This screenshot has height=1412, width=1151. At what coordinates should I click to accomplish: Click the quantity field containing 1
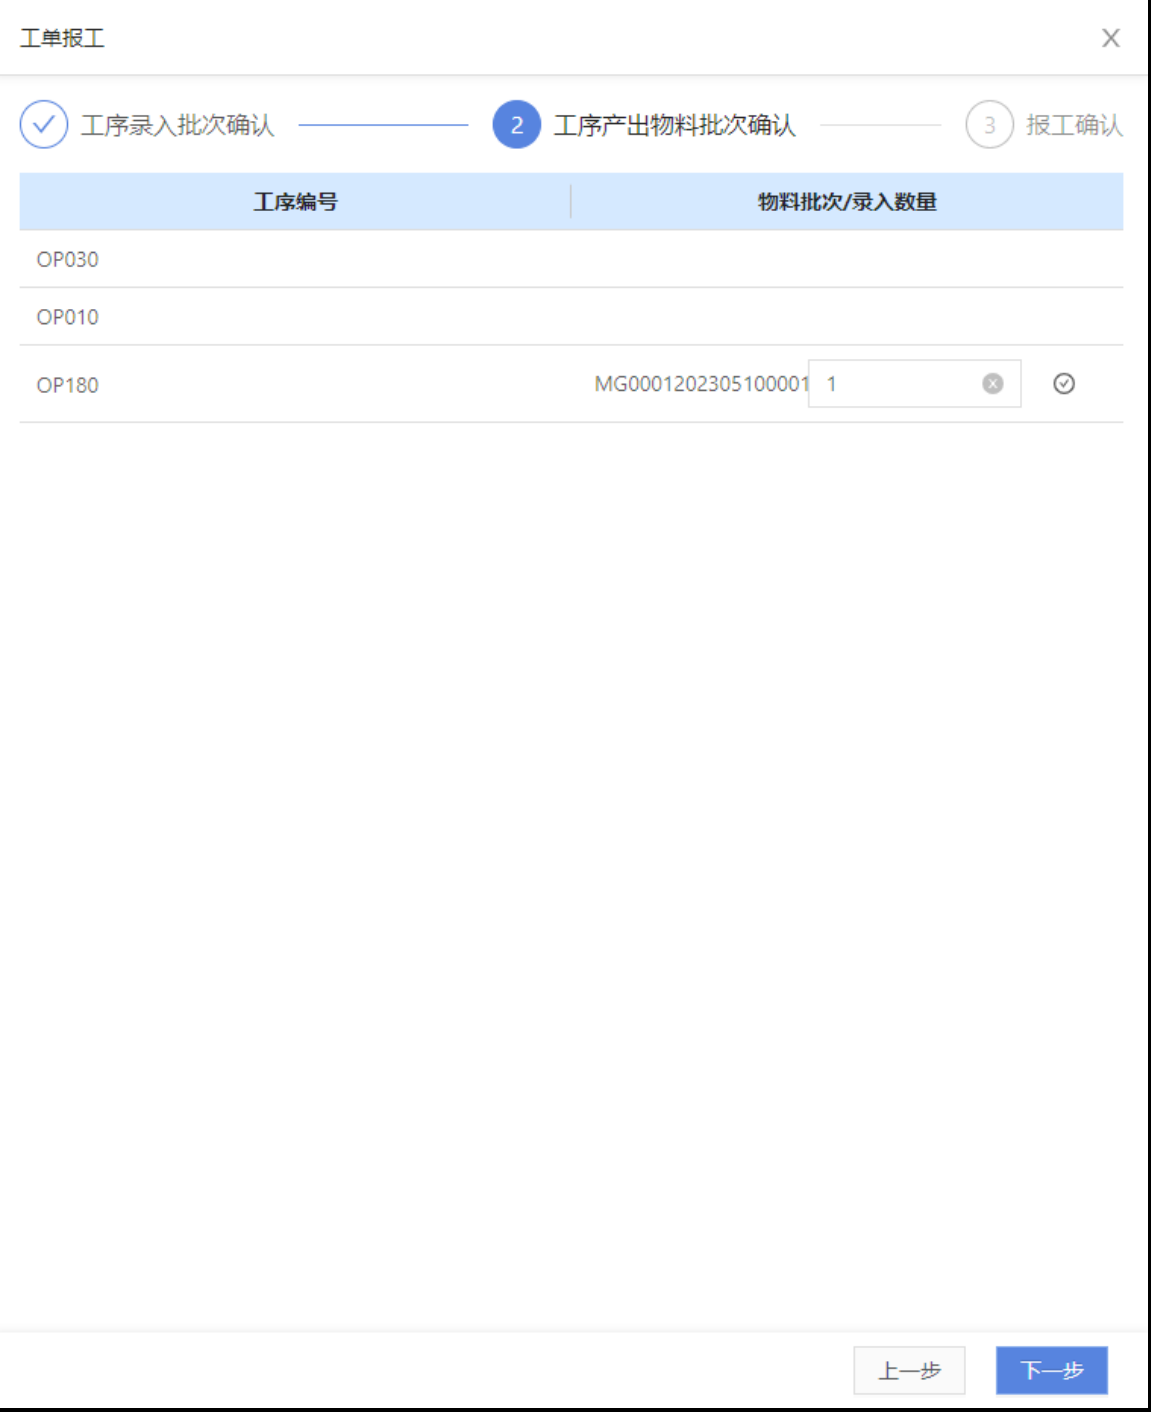(x=914, y=384)
